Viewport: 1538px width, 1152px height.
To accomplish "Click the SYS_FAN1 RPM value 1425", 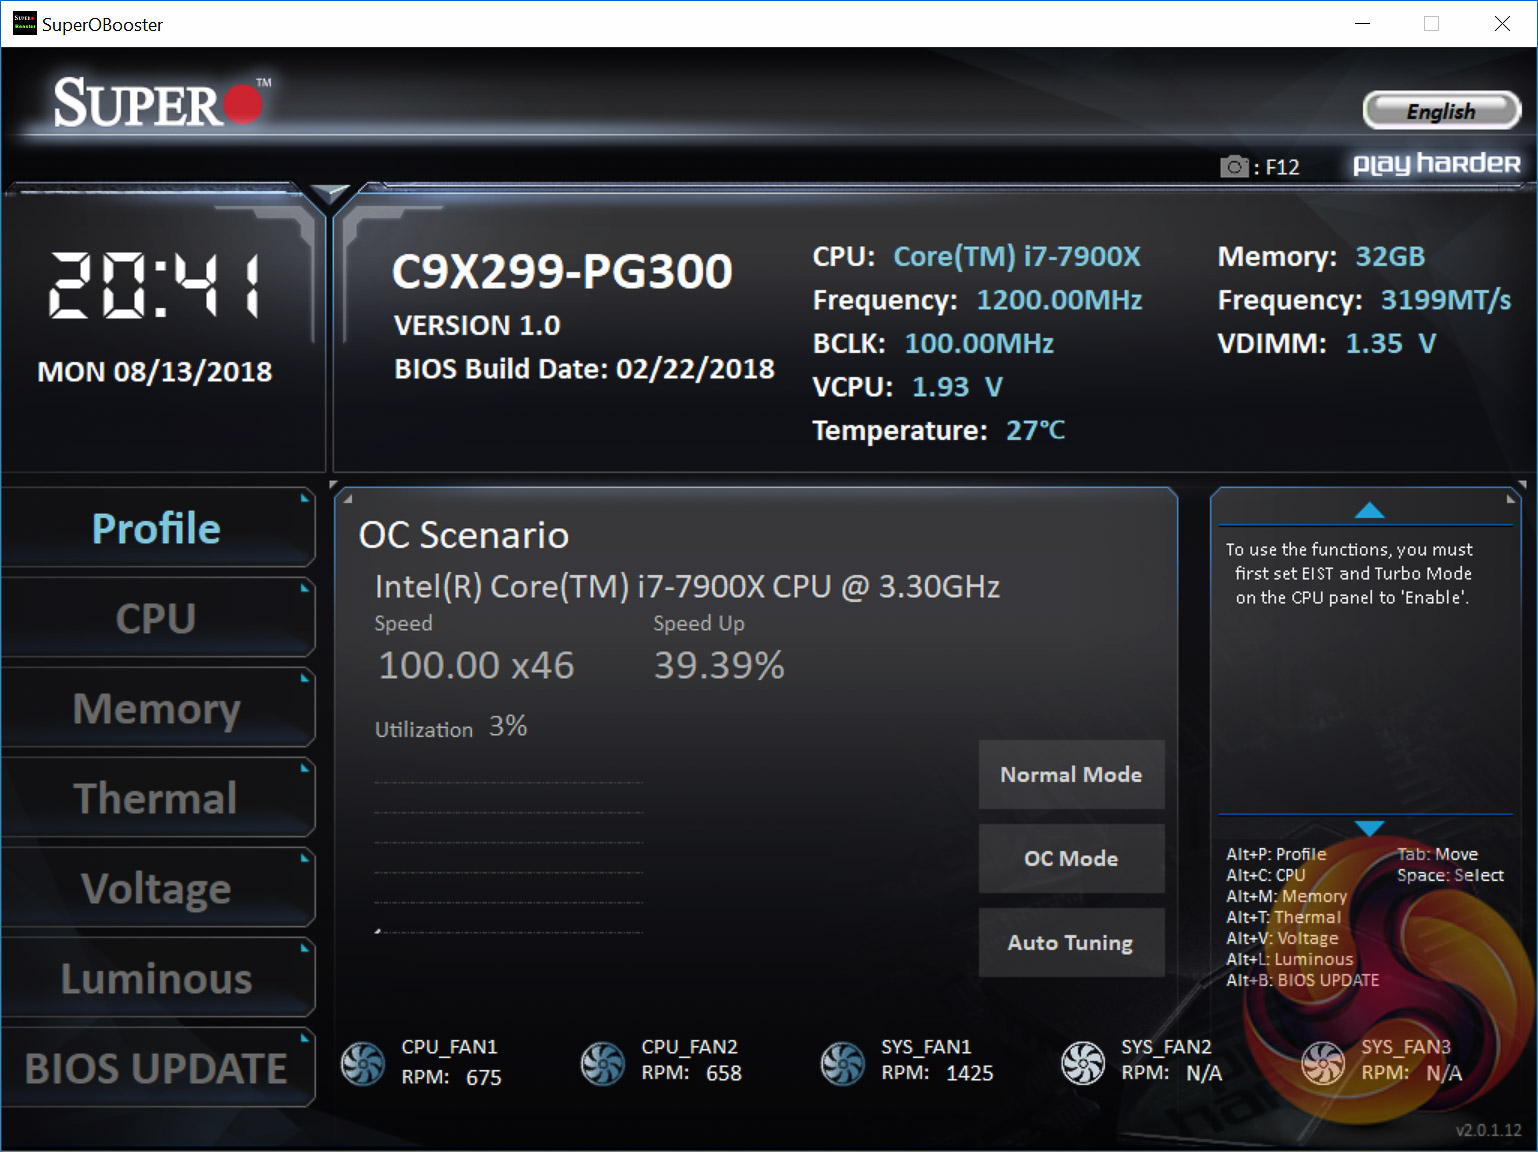I will click(x=970, y=1073).
